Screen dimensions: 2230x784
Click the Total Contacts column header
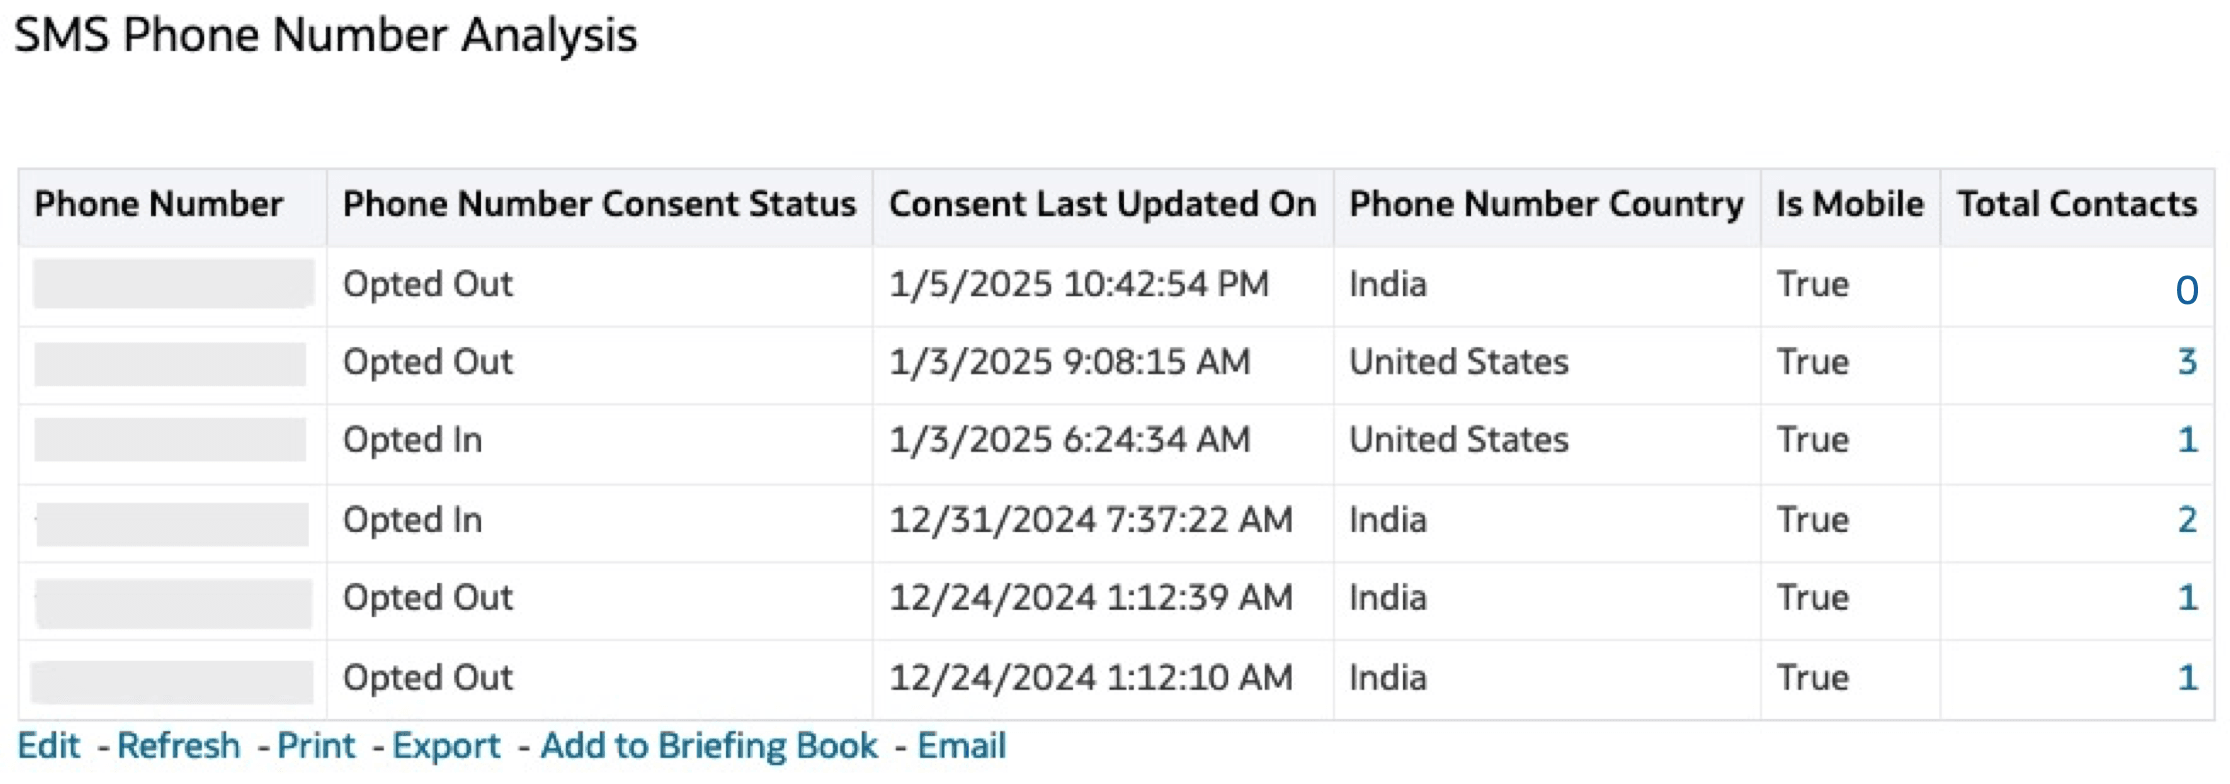2077,204
